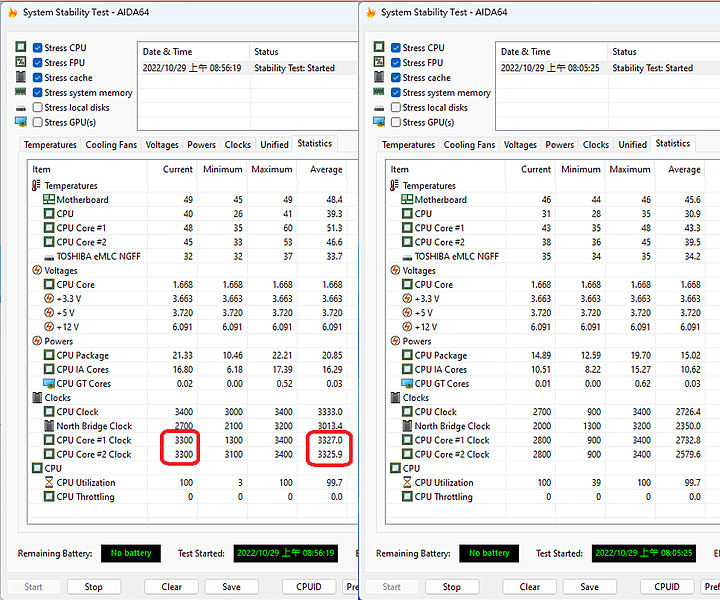This screenshot has height=600, width=720.
Task: Click the AIDA64 flame icon in left window title
Action: point(13,12)
